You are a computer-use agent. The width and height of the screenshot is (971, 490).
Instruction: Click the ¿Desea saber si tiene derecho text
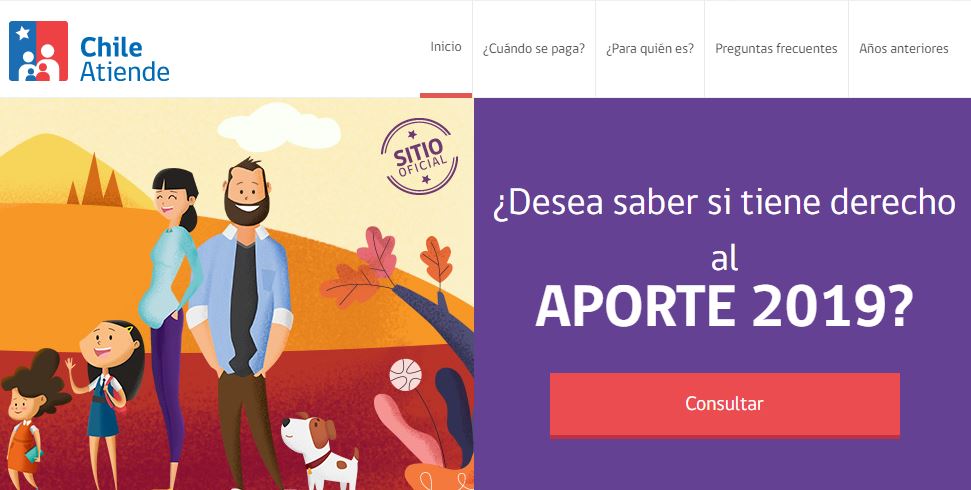point(724,203)
